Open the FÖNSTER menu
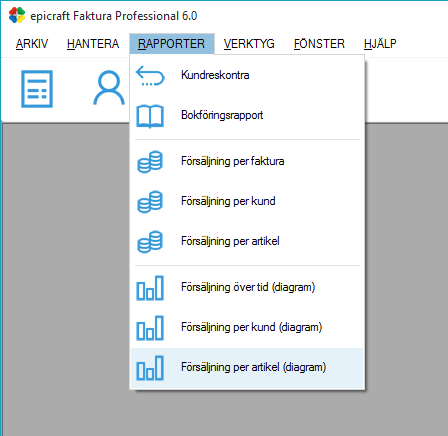448x436 pixels. [x=319, y=44]
